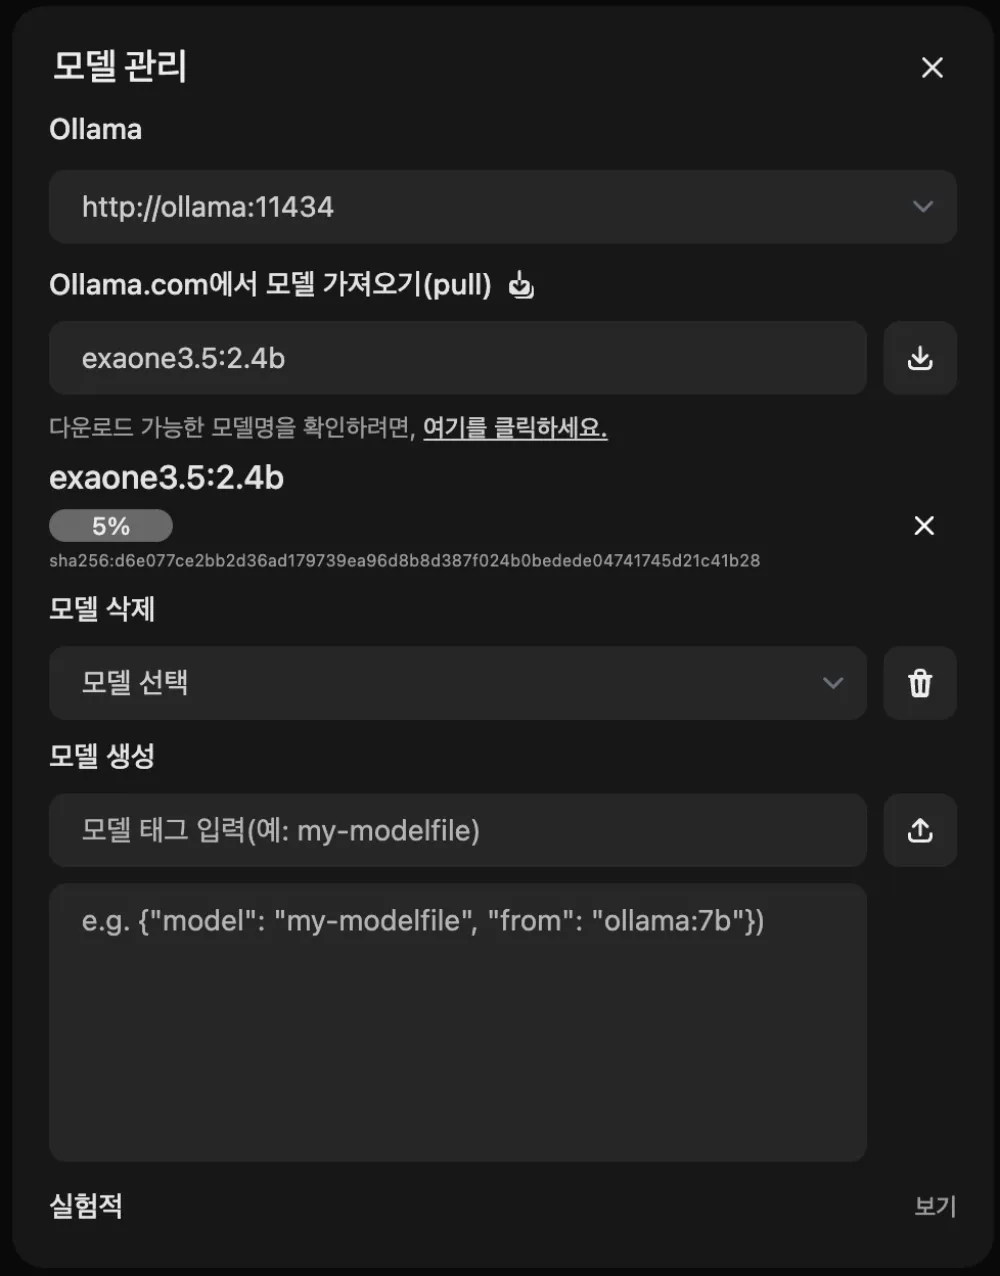Click the sha256 hash text
This screenshot has width=1000, height=1276.
point(405,561)
